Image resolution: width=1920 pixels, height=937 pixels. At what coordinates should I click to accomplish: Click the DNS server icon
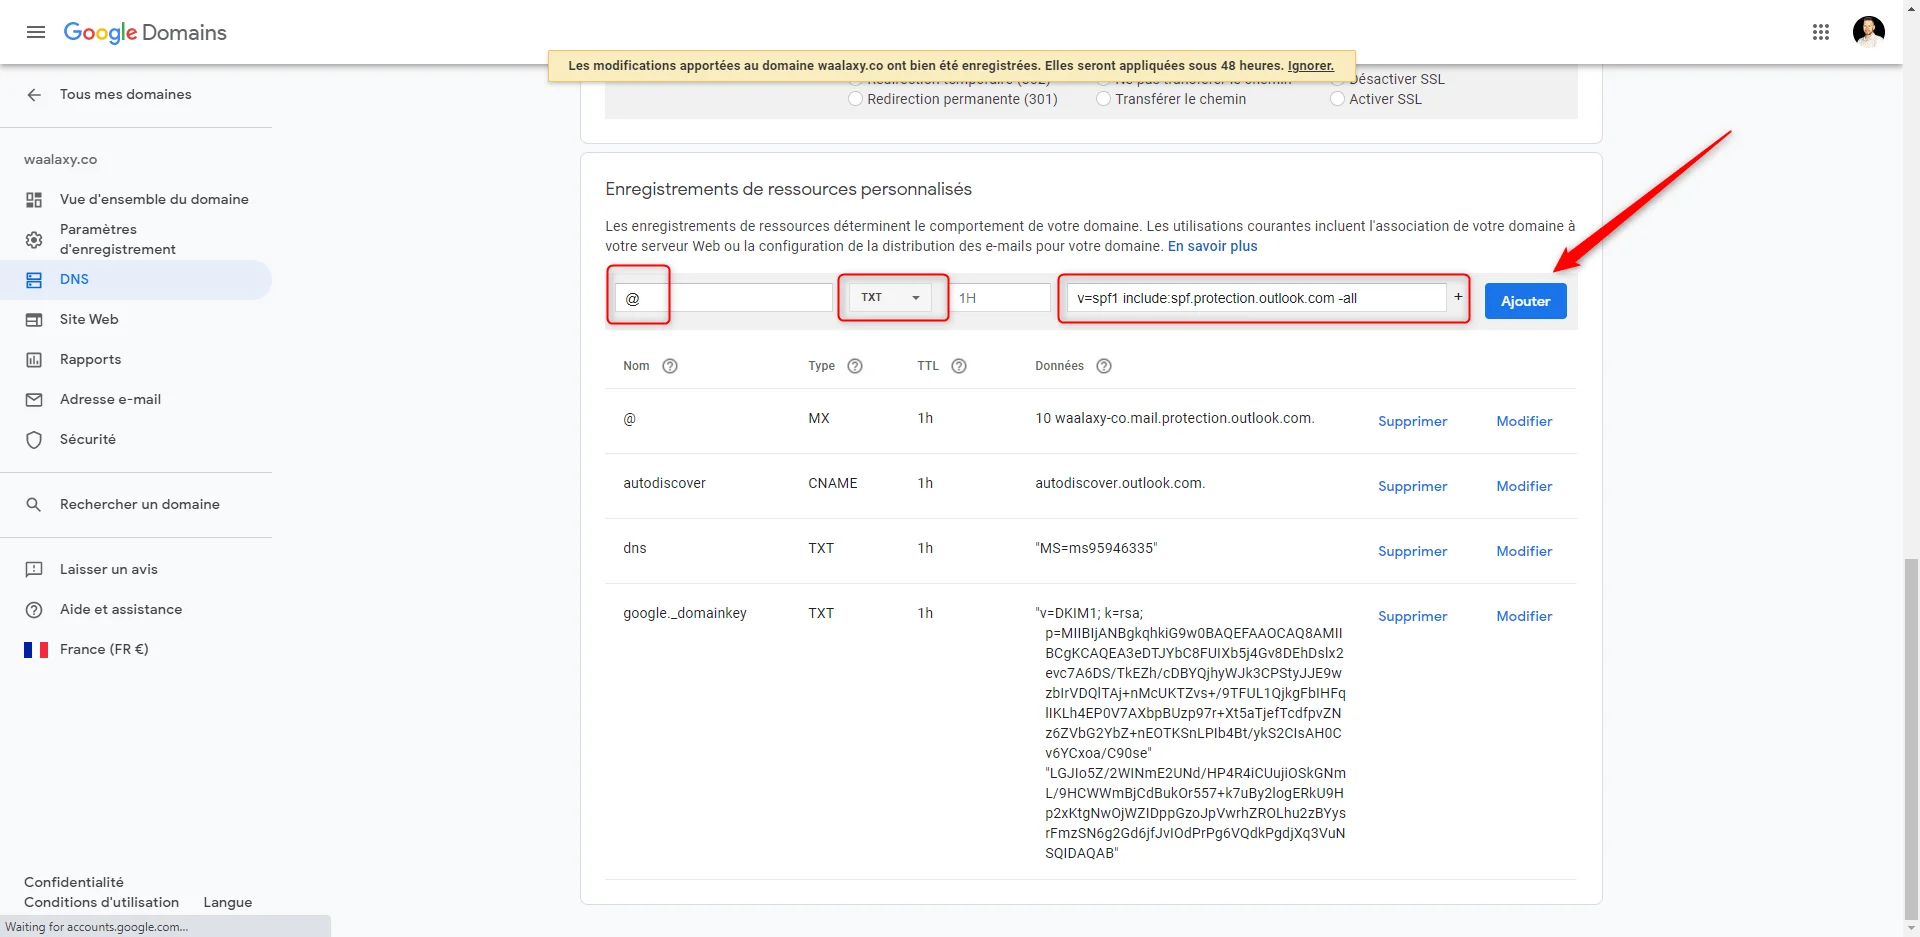34,280
